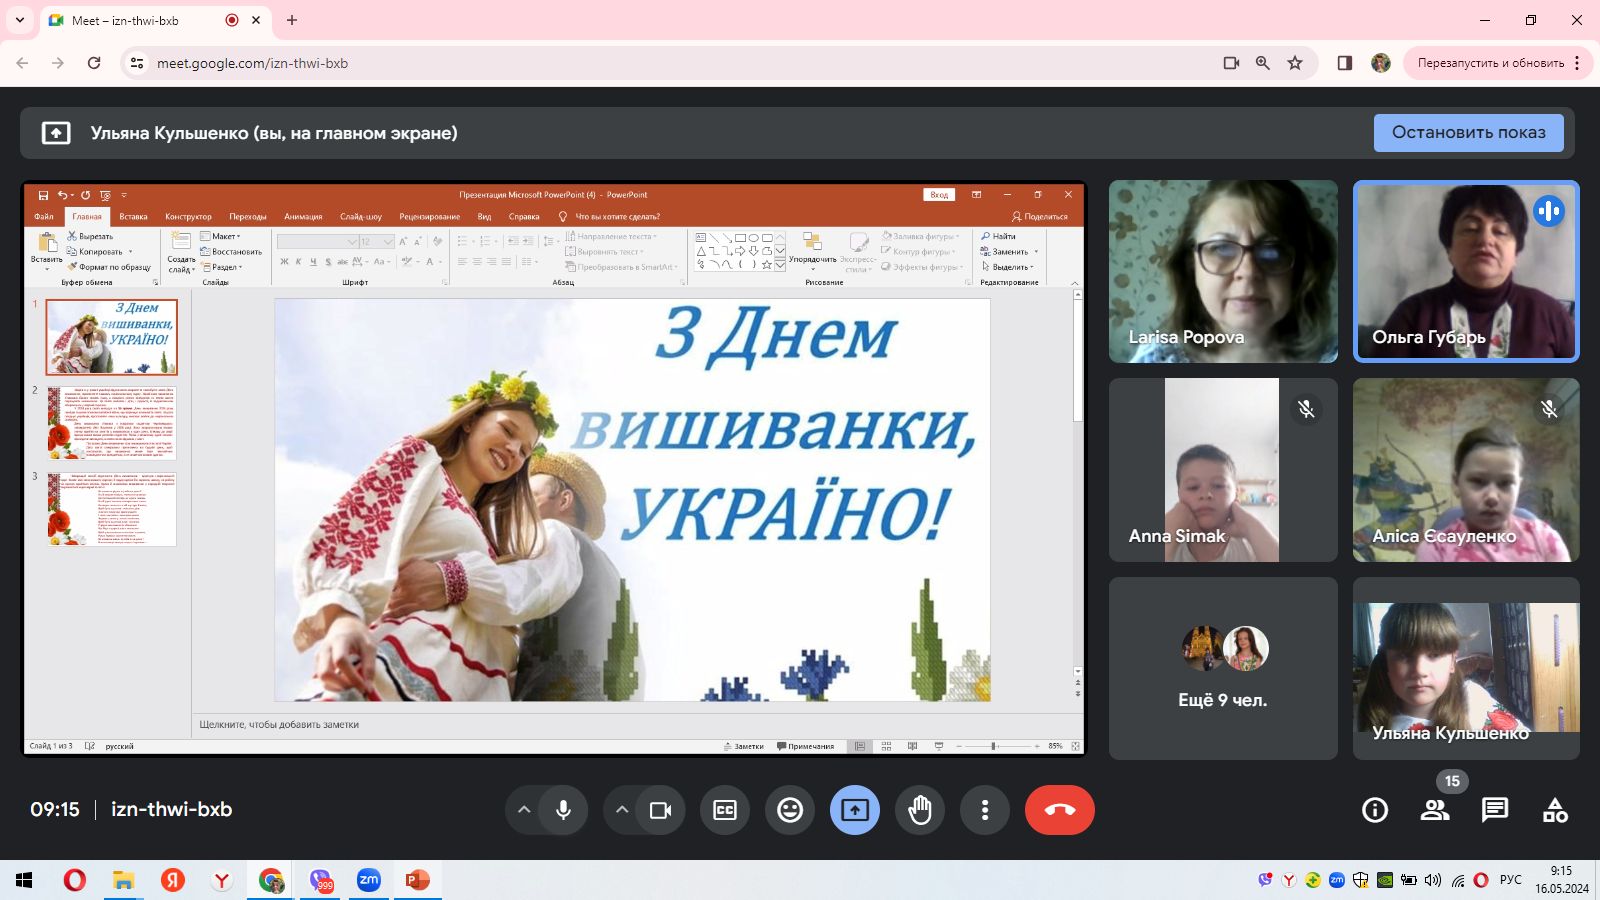Open PowerPoint from the Windows taskbar

tap(417, 880)
